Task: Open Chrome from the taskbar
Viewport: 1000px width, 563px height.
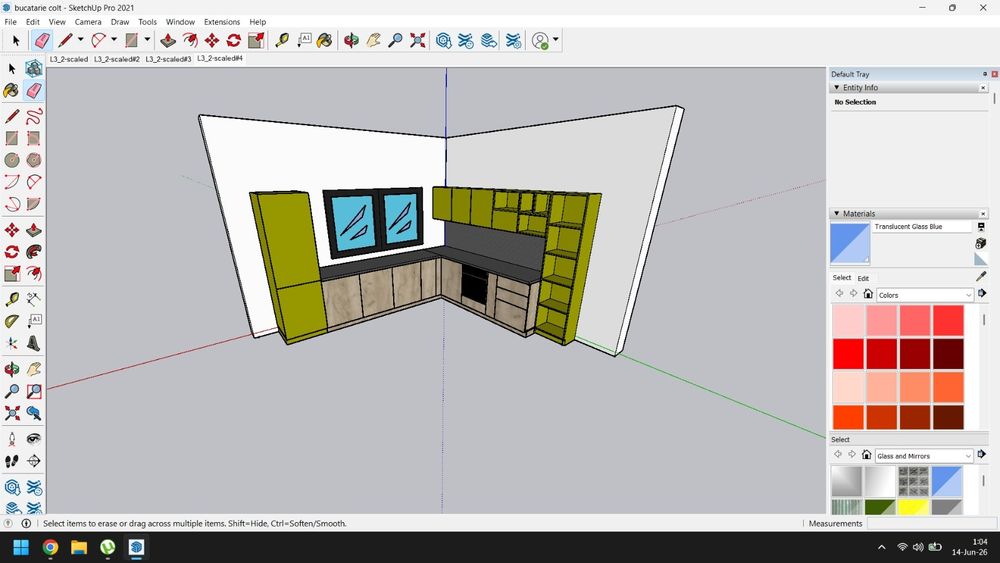Action: (50, 547)
